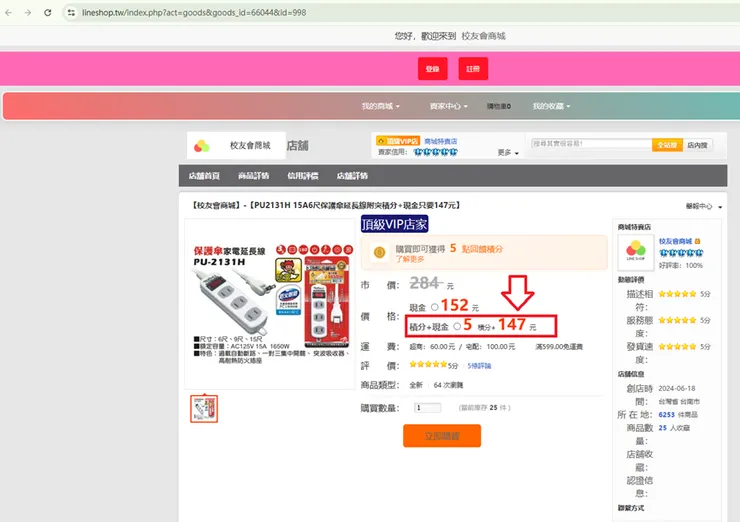
Task: Click the orange 立即購買 buy button
Action: [442, 436]
